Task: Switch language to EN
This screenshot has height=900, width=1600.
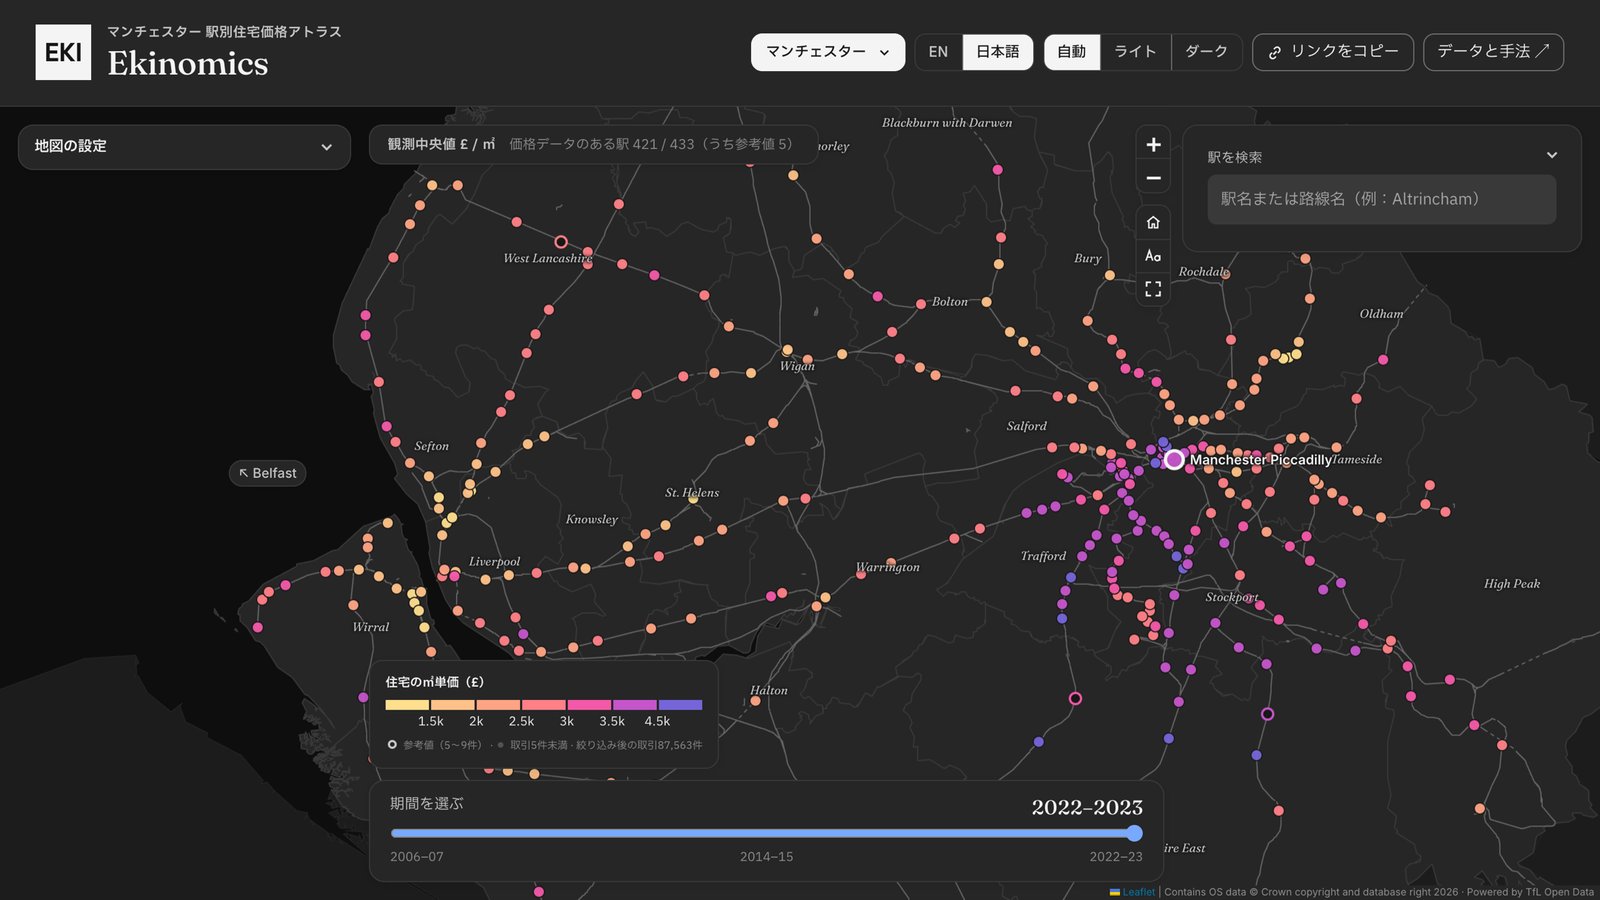Action: click(x=938, y=52)
